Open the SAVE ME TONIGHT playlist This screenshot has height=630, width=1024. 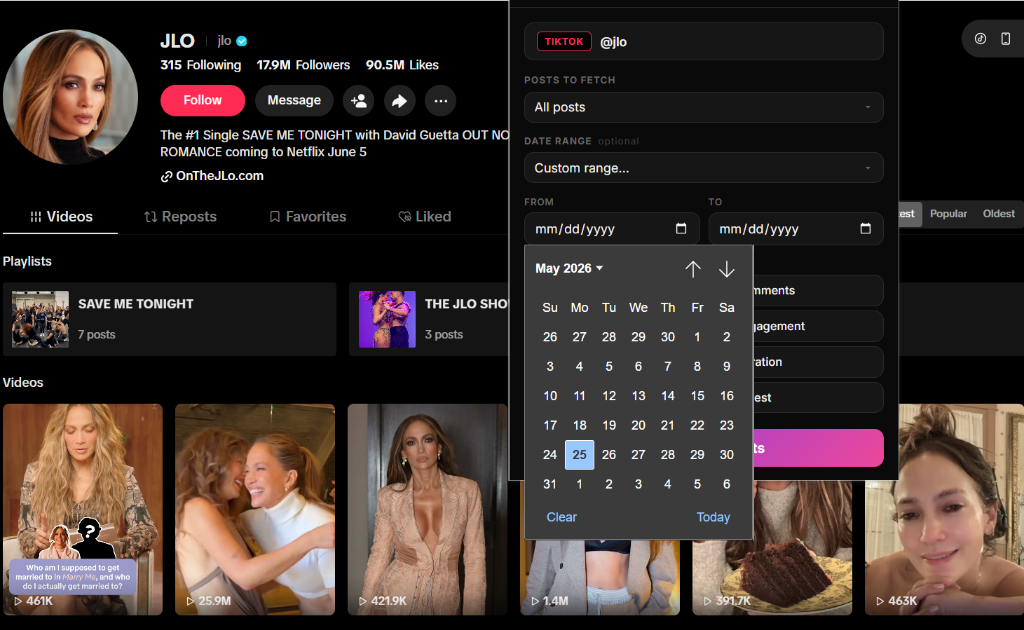170,319
